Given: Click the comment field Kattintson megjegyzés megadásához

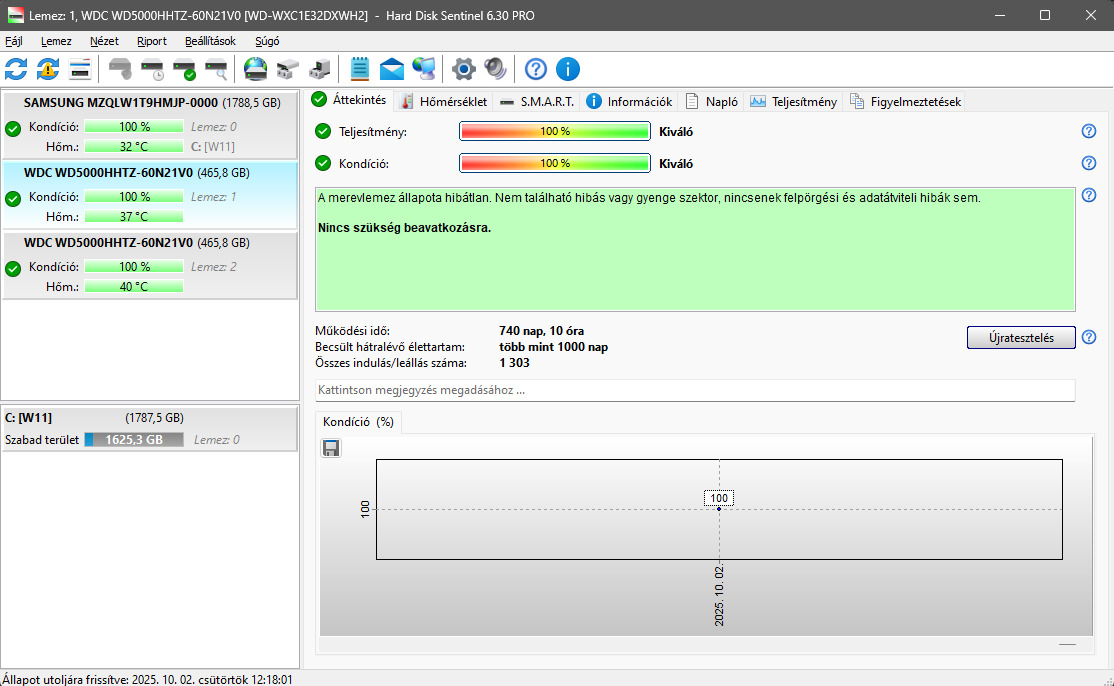Looking at the screenshot, I should (695, 390).
